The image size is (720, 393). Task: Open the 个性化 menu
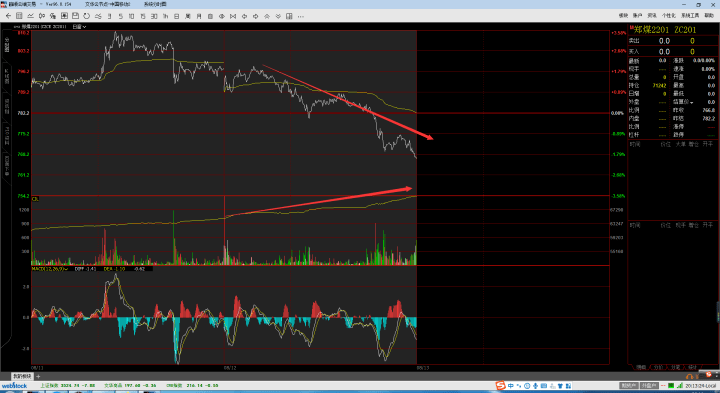(x=669, y=16)
